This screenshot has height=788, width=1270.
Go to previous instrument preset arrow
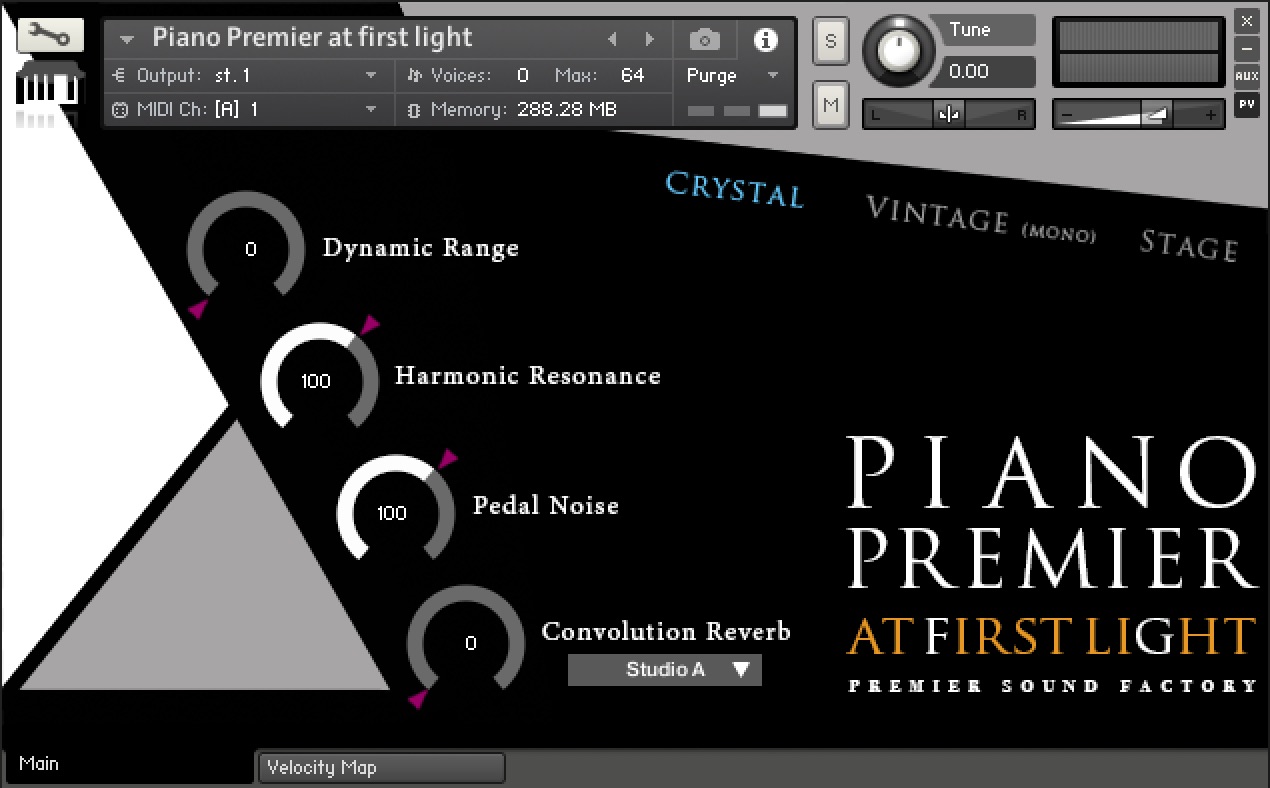(612, 40)
